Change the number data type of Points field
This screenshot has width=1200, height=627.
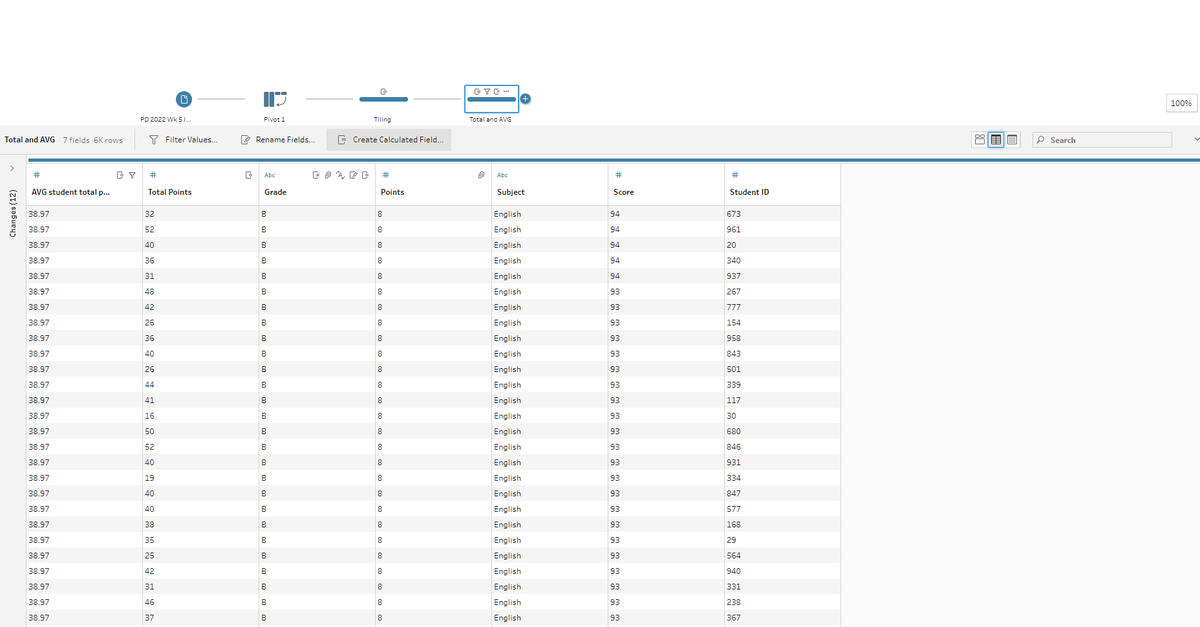pos(386,175)
